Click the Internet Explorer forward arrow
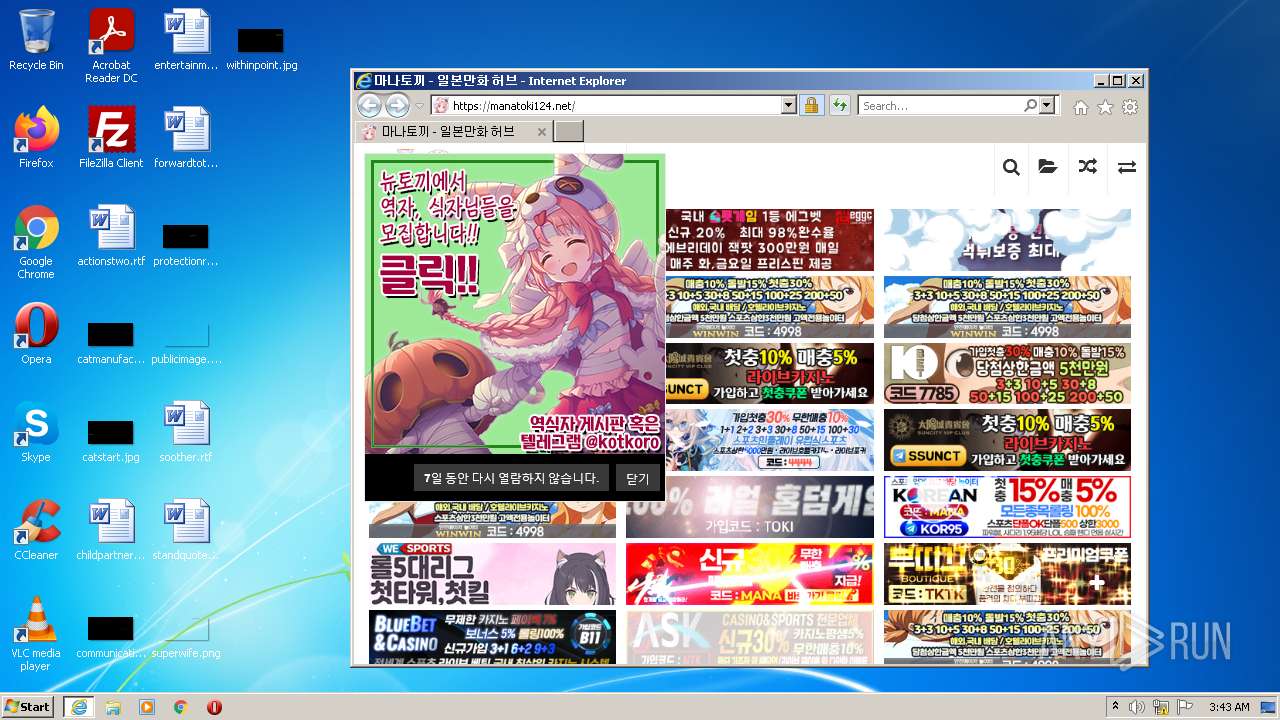The width and height of the screenshot is (1280, 720). 397,106
